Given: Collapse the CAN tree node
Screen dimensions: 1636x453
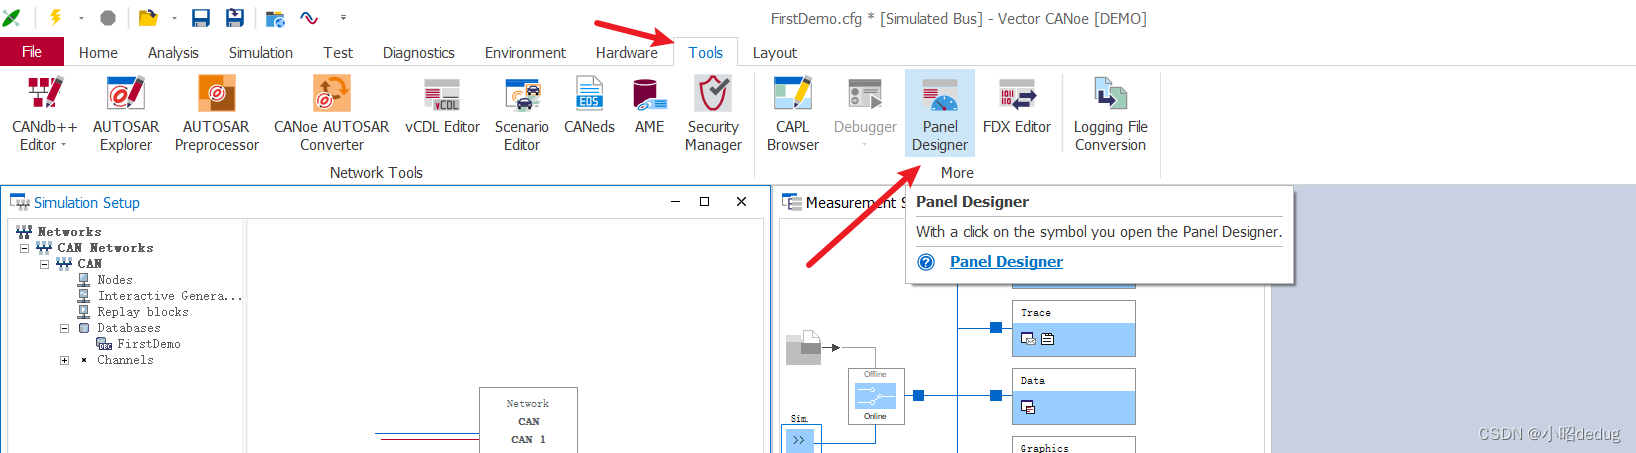Looking at the screenshot, I should (x=45, y=264).
